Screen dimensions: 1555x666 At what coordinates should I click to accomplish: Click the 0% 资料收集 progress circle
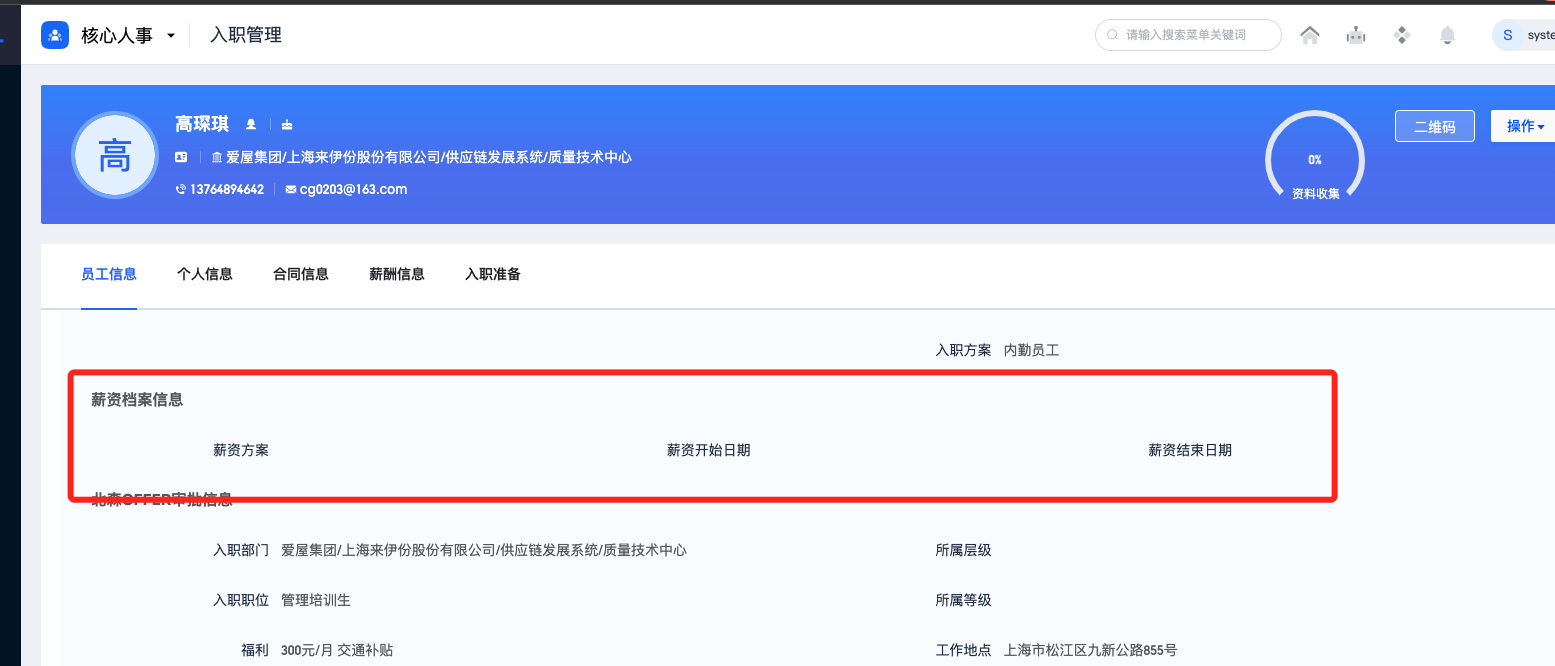pyautogui.click(x=1315, y=158)
